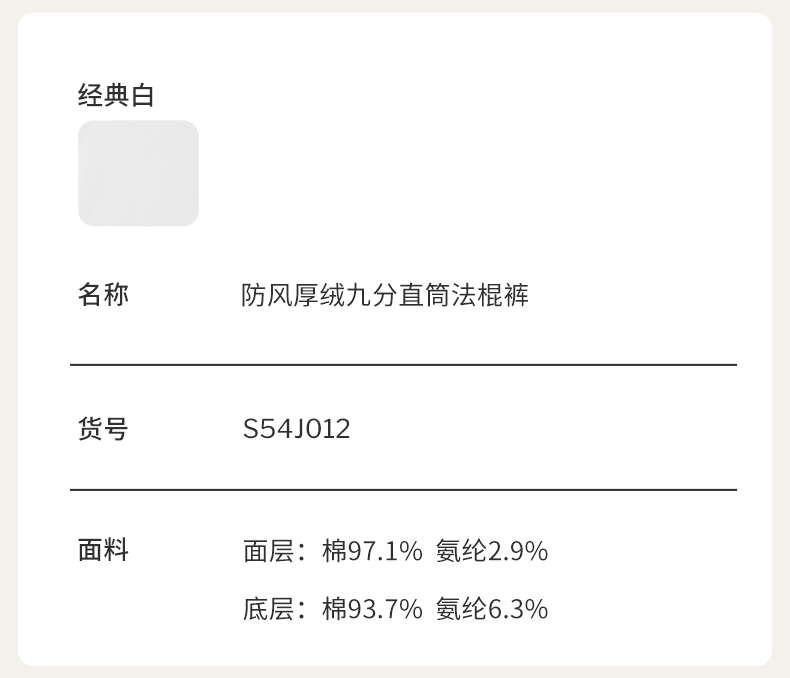Click the 棉97.1% composition value
Image resolution: width=790 pixels, height=678 pixels.
click(372, 551)
